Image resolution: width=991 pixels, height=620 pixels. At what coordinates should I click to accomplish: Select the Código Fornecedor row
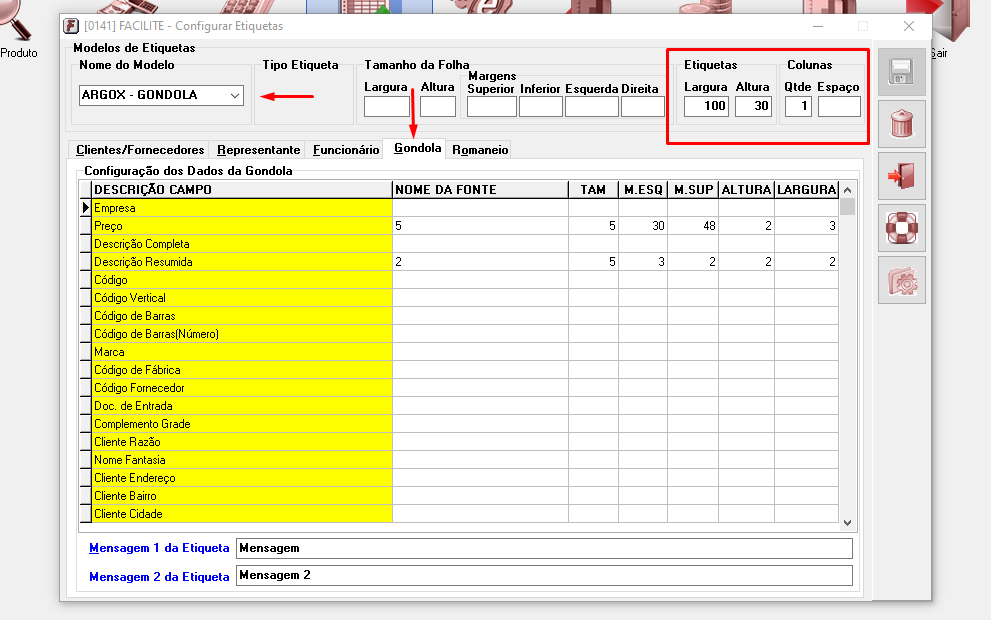click(459, 388)
